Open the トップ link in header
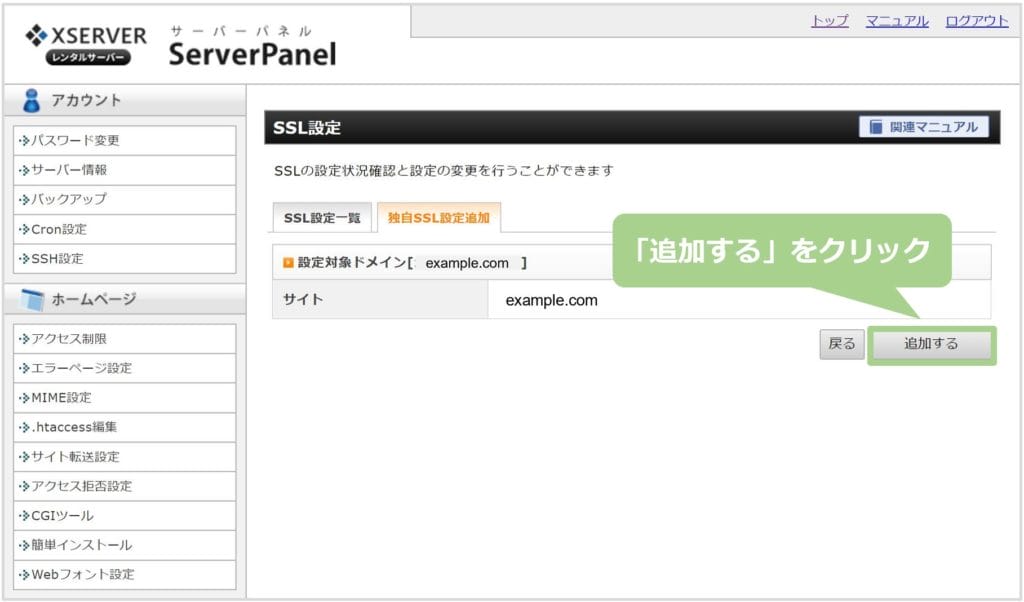The width and height of the screenshot is (1024, 602). point(829,21)
